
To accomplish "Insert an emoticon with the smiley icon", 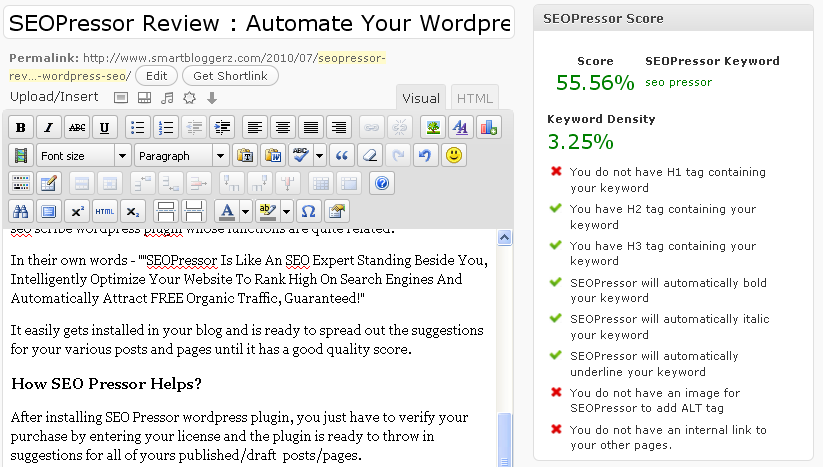I will (454, 155).
